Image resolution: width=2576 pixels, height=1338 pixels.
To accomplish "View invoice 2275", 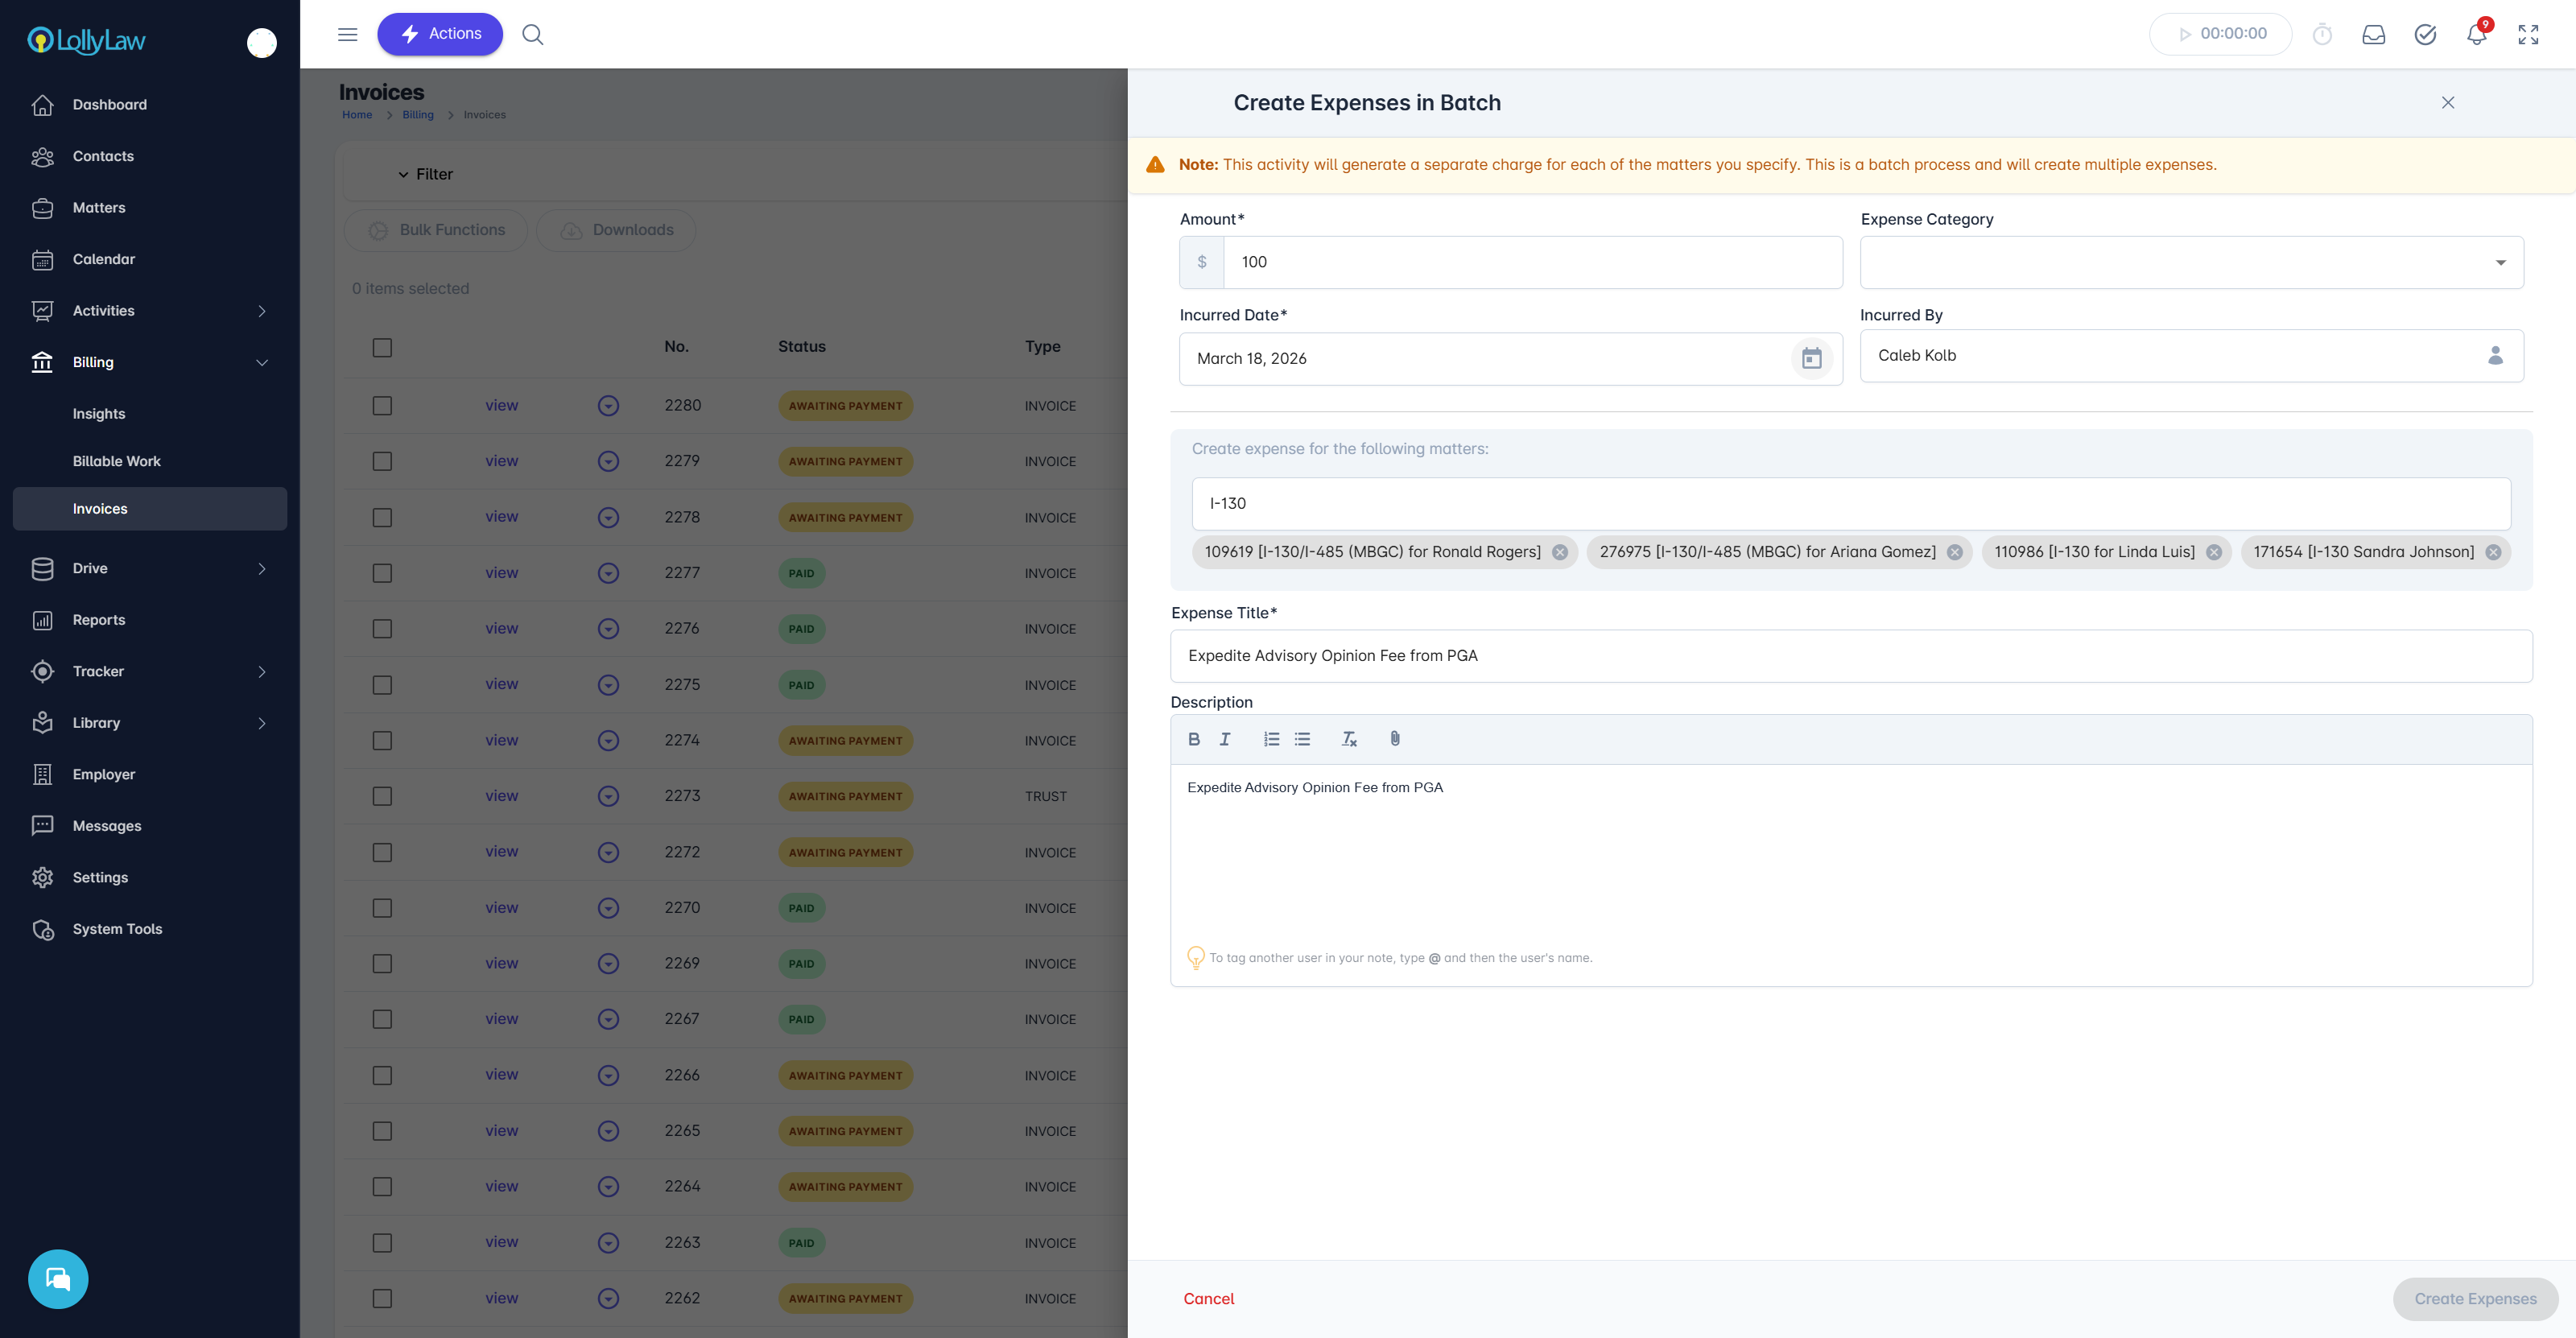I will pyautogui.click(x=501, y=684).
